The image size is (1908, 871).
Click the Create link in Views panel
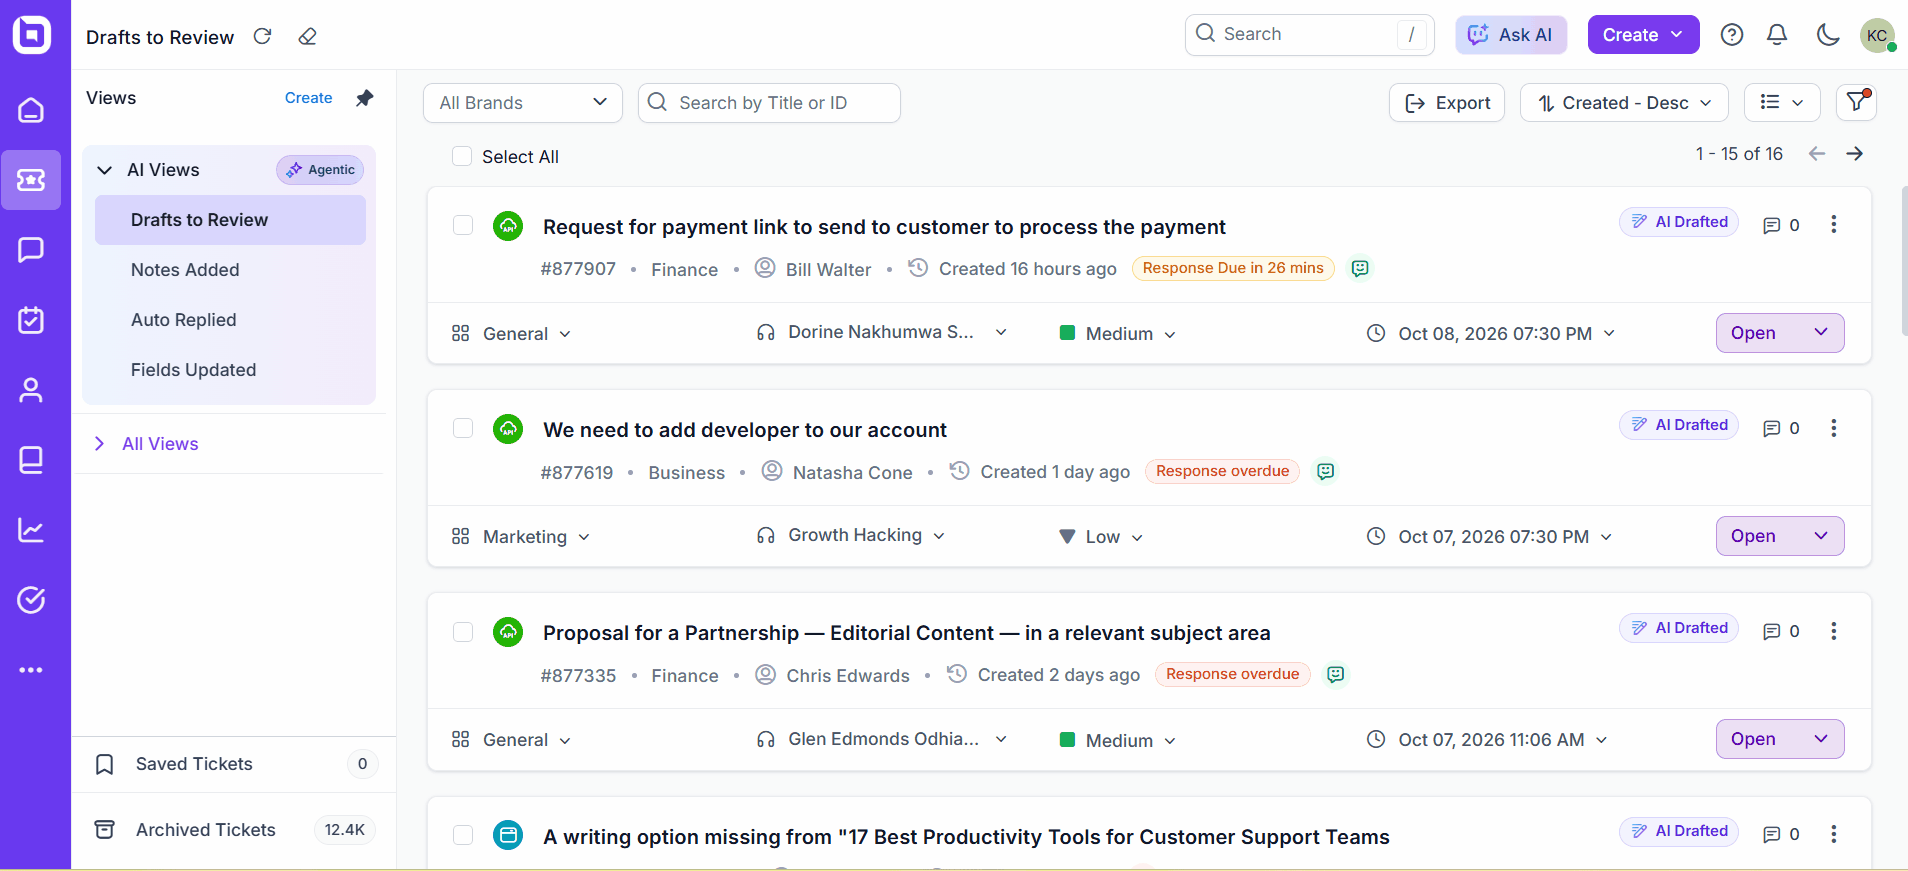point(308,98)
